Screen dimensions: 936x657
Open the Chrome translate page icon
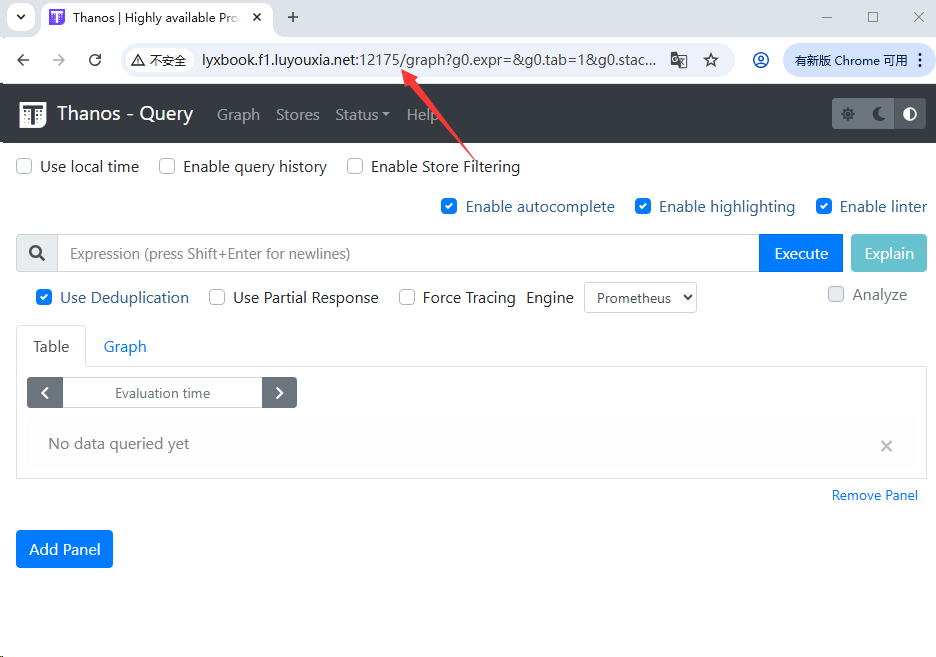[679, 60]
